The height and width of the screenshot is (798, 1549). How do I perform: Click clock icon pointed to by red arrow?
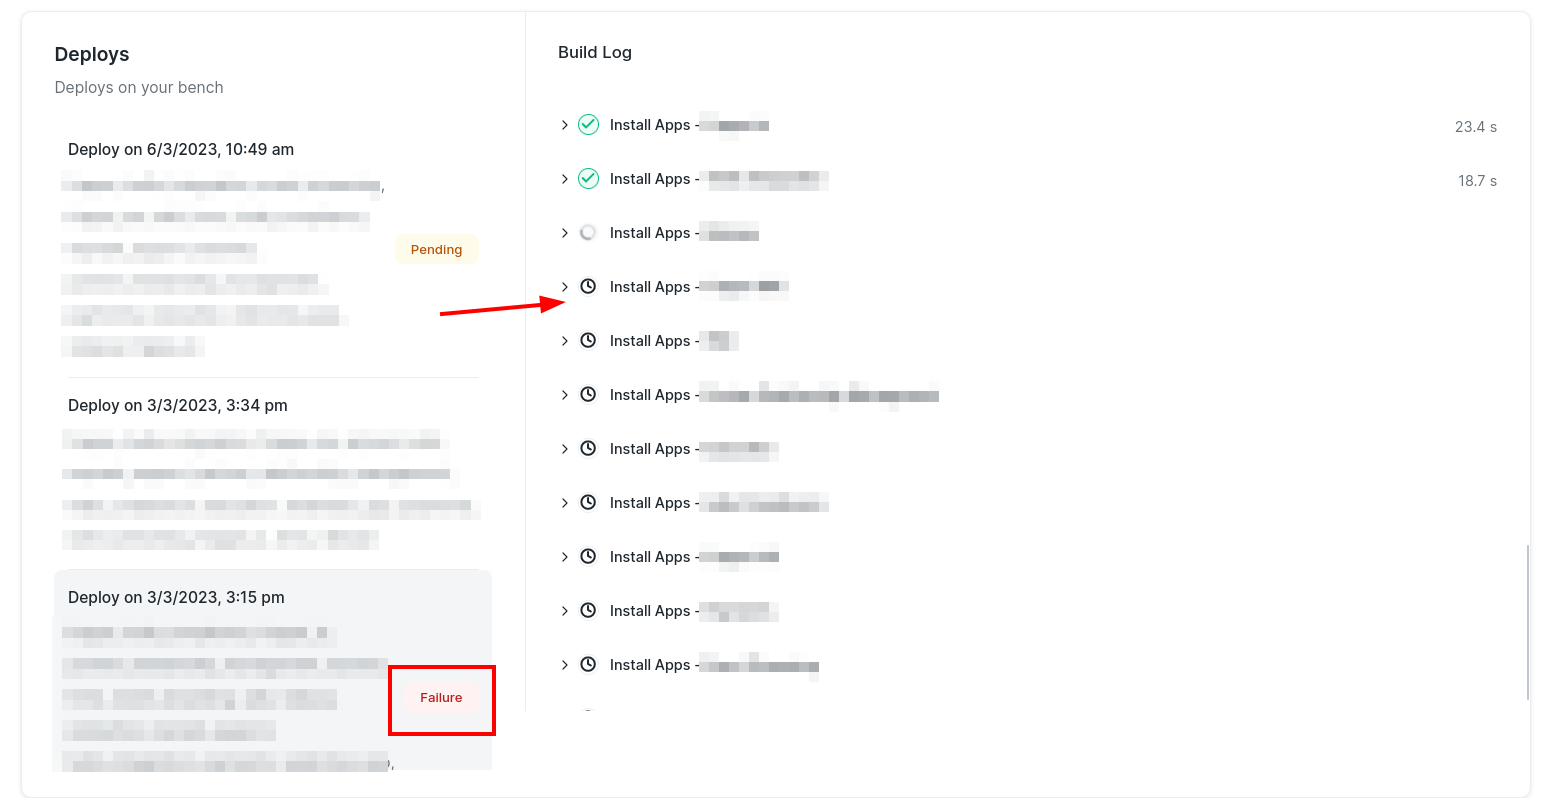tap(588, 286)
